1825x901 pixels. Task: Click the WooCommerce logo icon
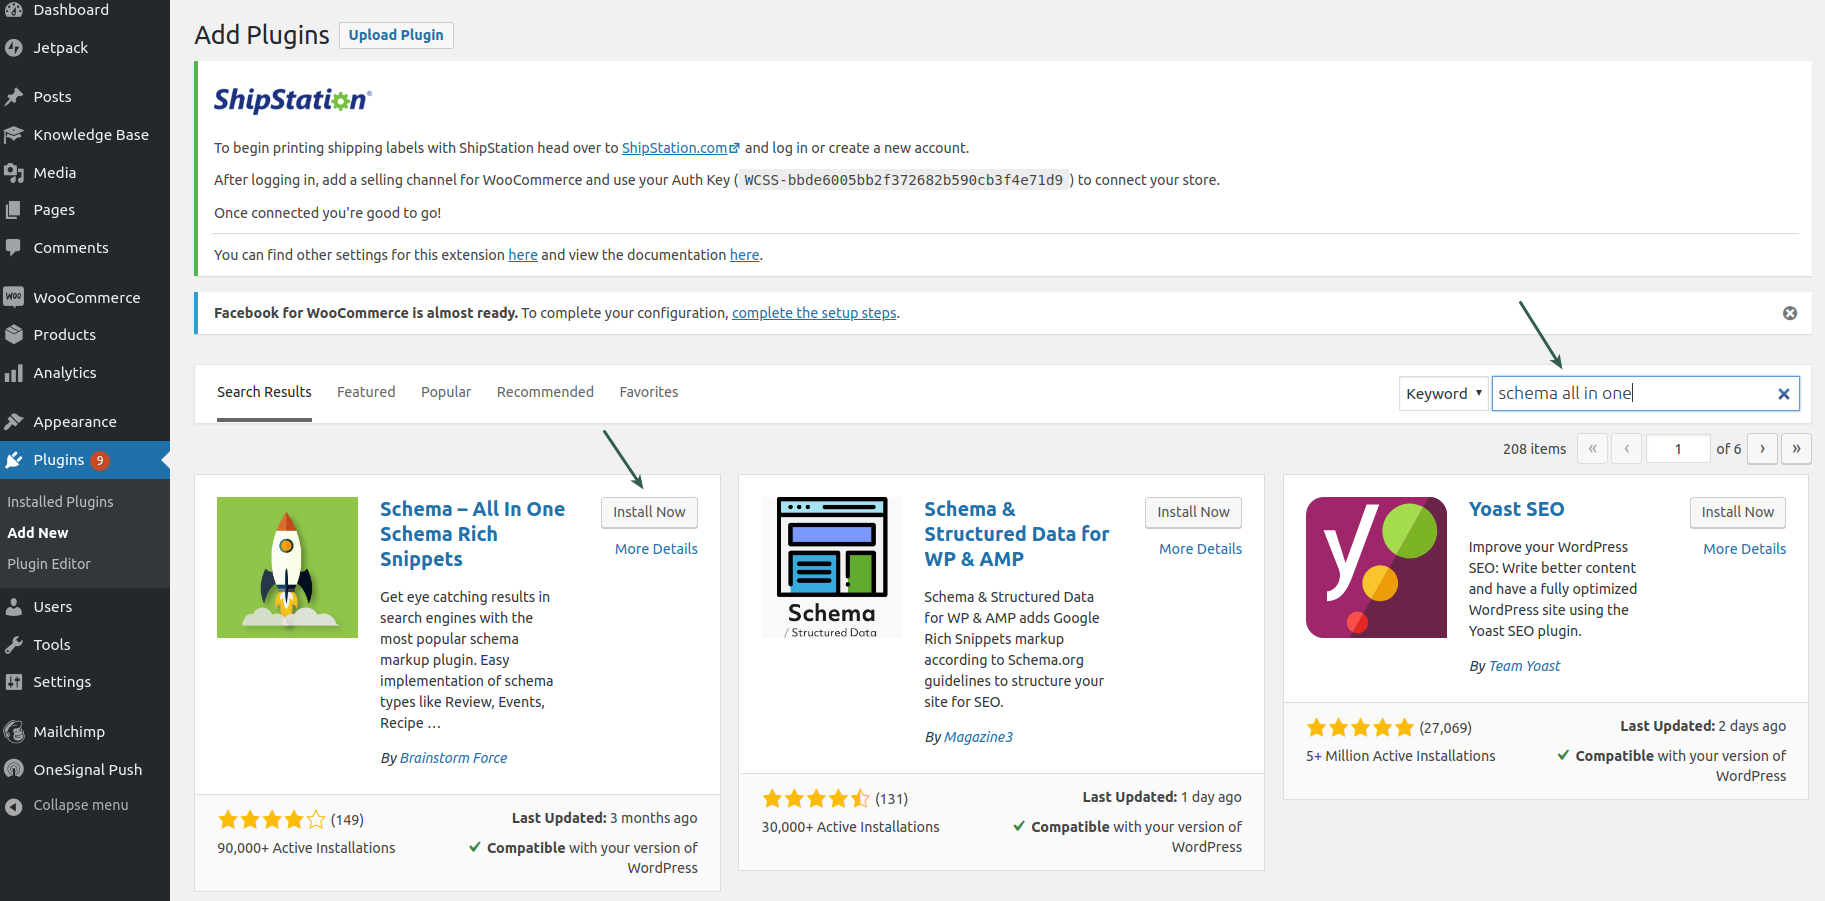tap(14, 297)
